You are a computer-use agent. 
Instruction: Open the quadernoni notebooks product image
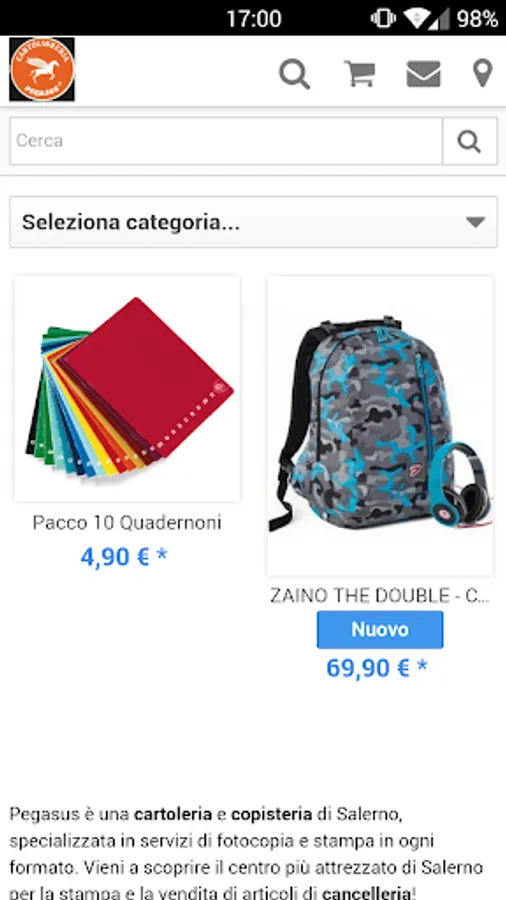(127, 389)
